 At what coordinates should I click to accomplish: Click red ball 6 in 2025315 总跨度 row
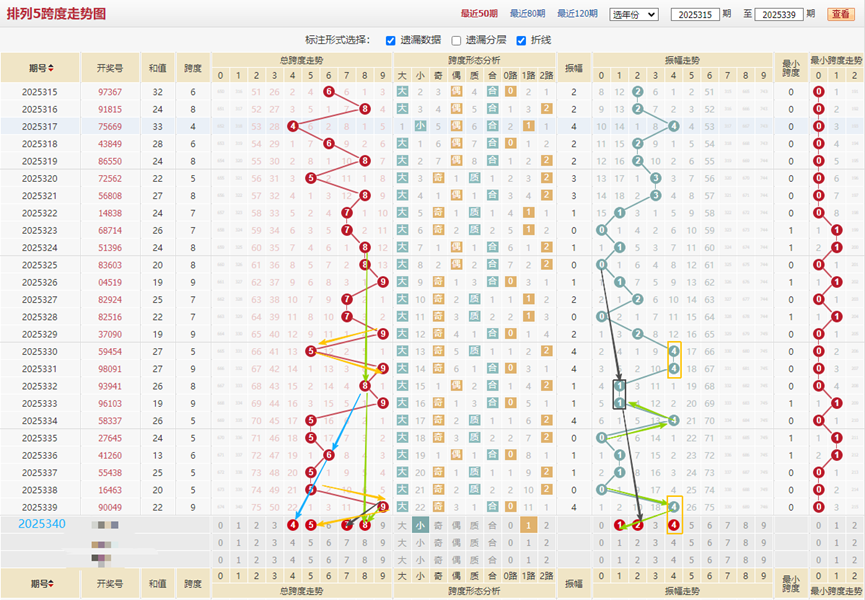click(x=329, y=92)
